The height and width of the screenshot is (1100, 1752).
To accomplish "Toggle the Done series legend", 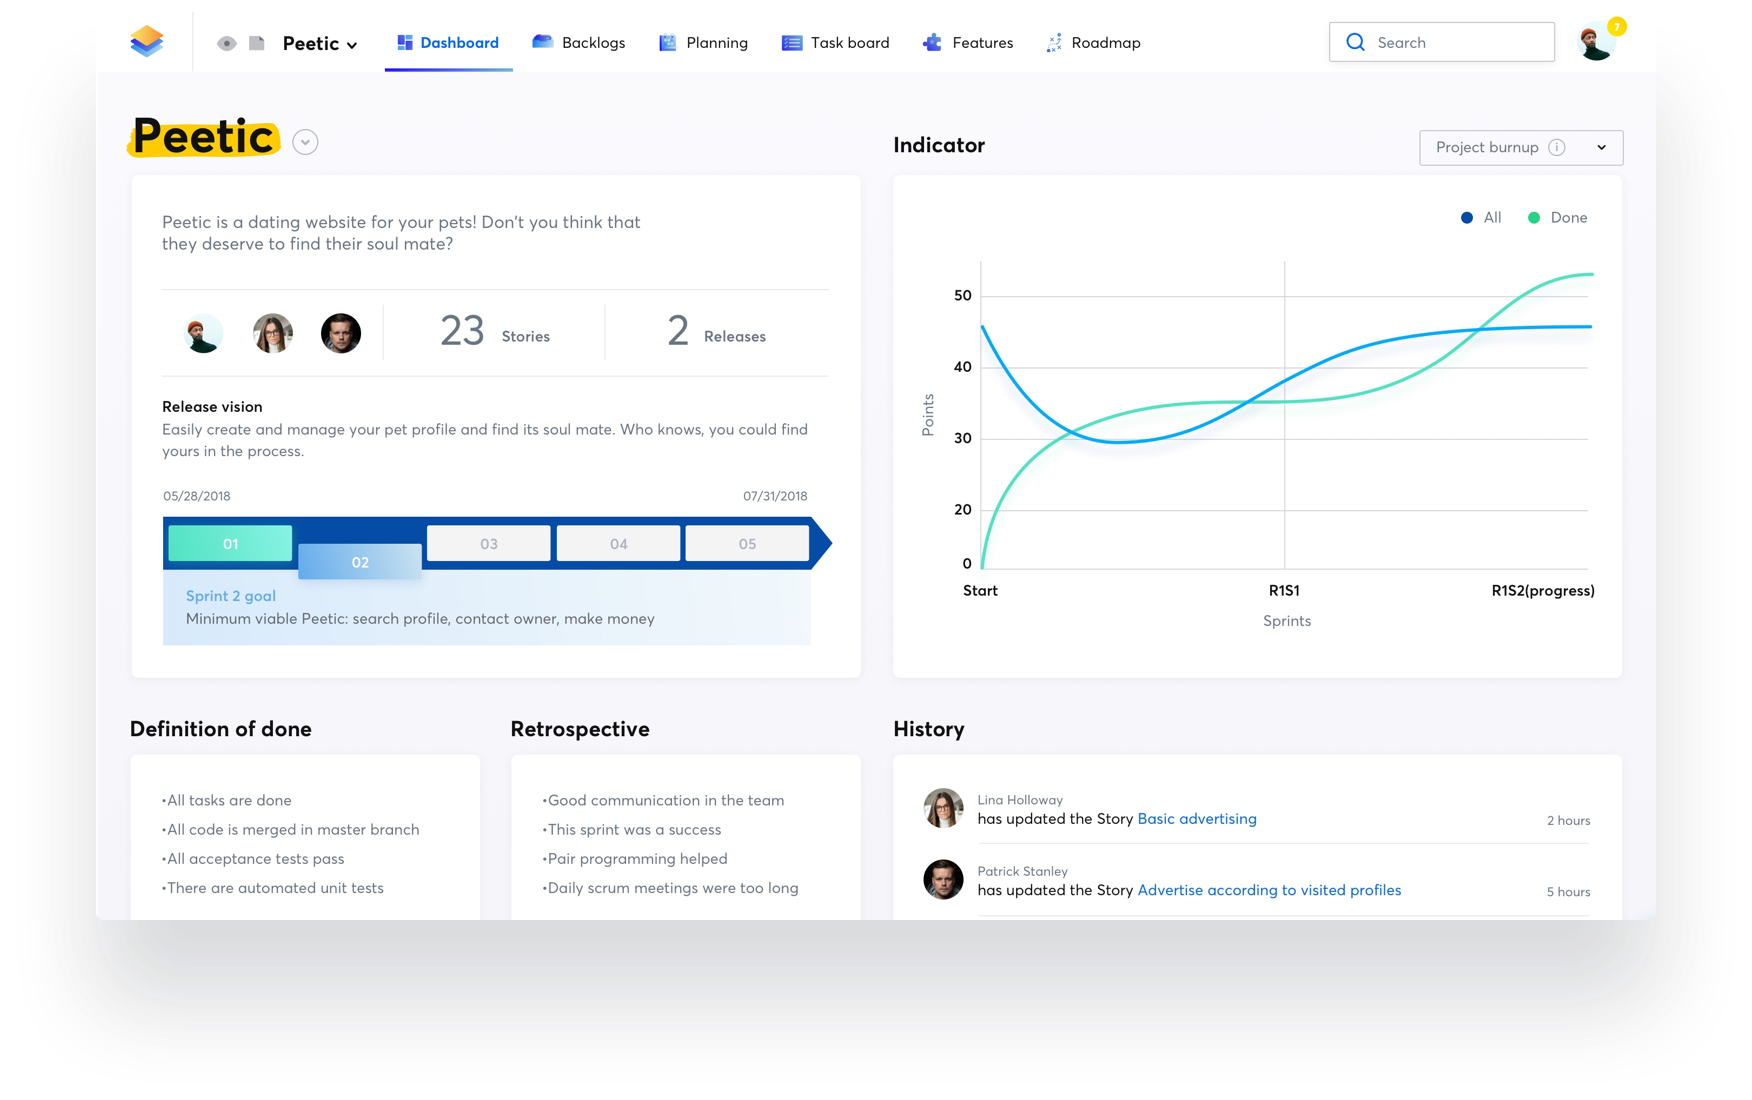I will pyautogui.click(x=1557, y=217).
